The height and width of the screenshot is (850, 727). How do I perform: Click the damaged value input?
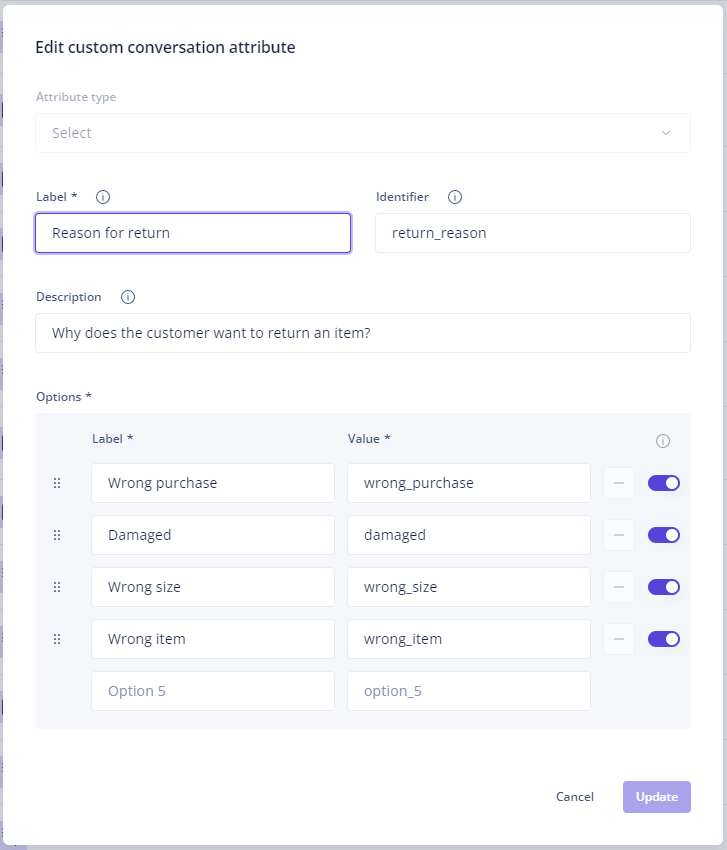click(x=469, y=535)
